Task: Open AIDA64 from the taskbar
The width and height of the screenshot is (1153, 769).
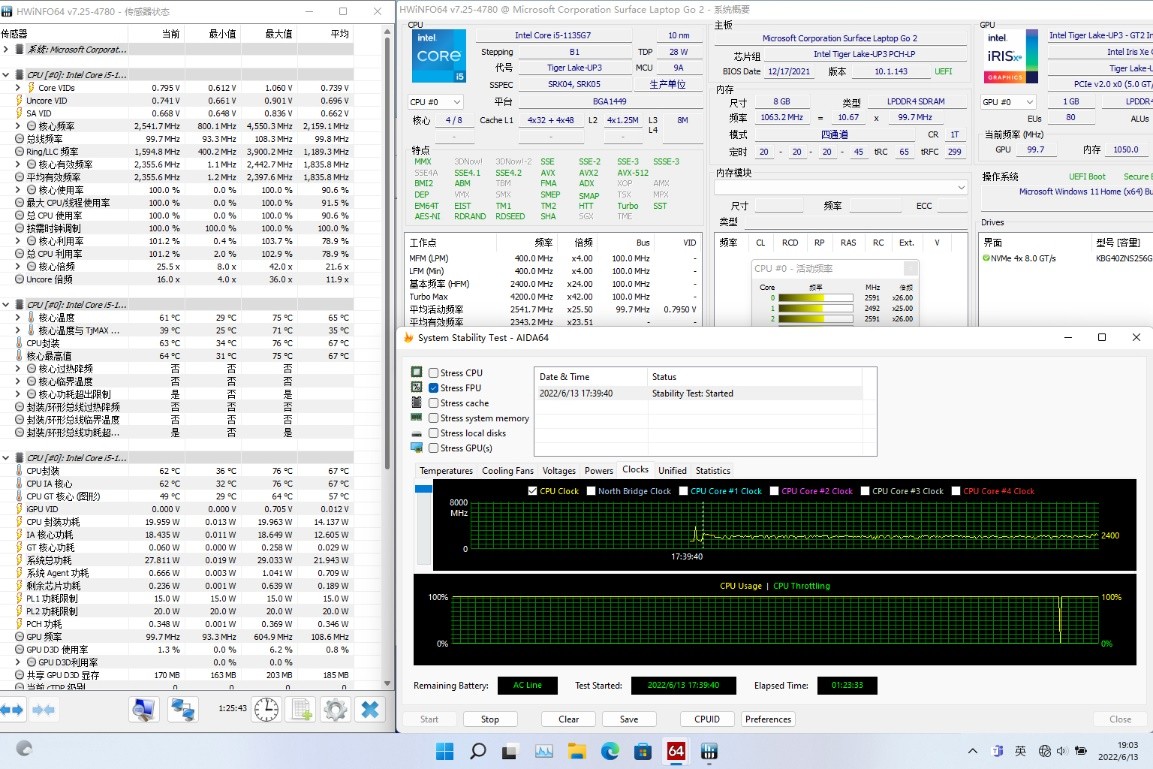Action: tap(675, 751)
